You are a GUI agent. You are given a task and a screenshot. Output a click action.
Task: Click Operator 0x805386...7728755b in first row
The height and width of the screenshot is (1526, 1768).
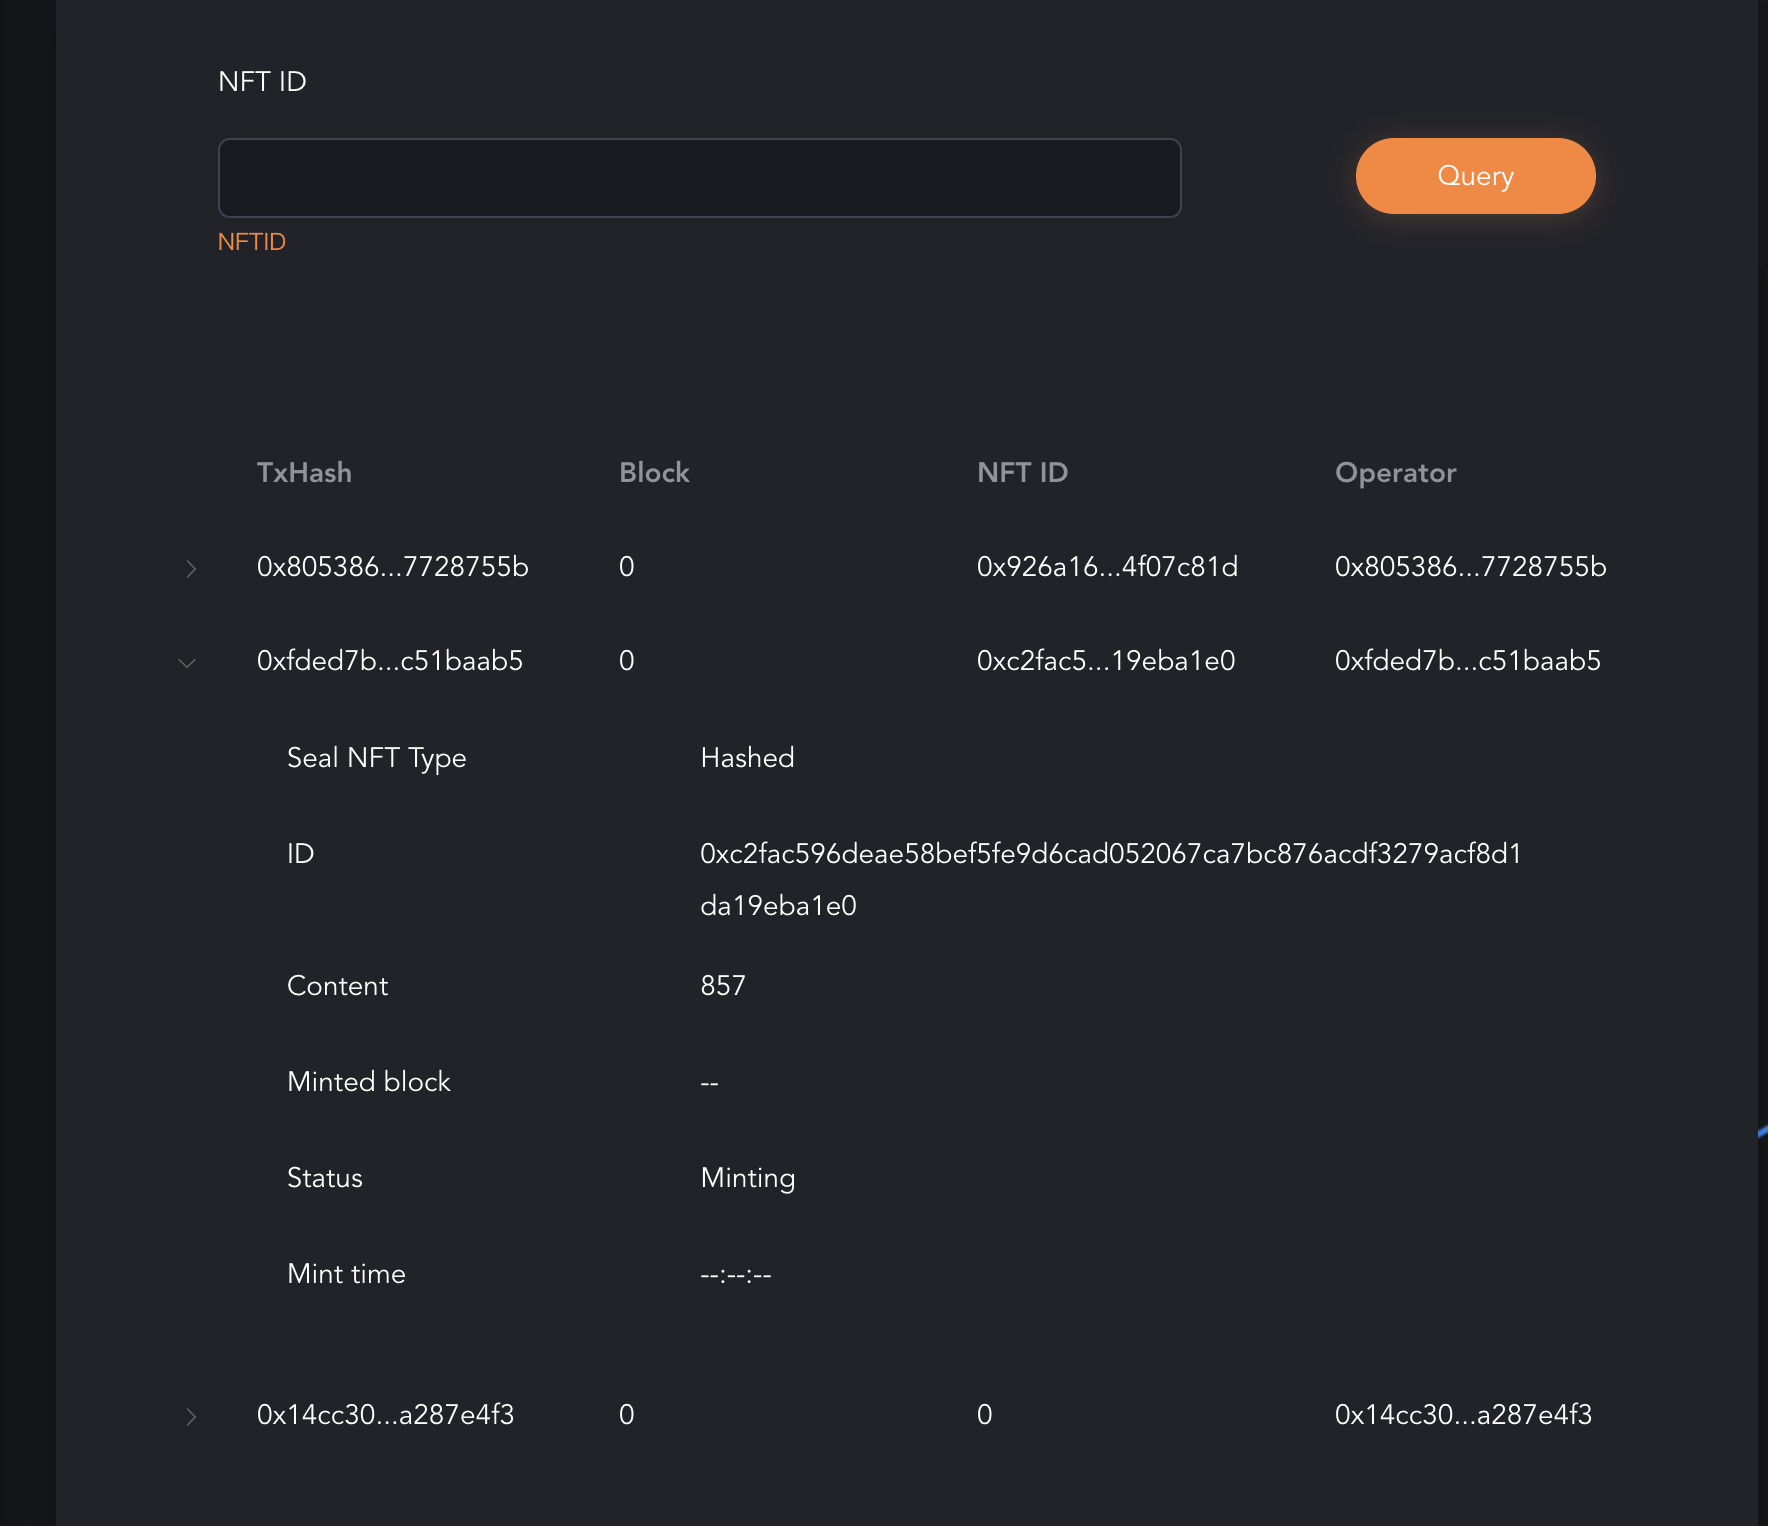[x=1470, y=567]
